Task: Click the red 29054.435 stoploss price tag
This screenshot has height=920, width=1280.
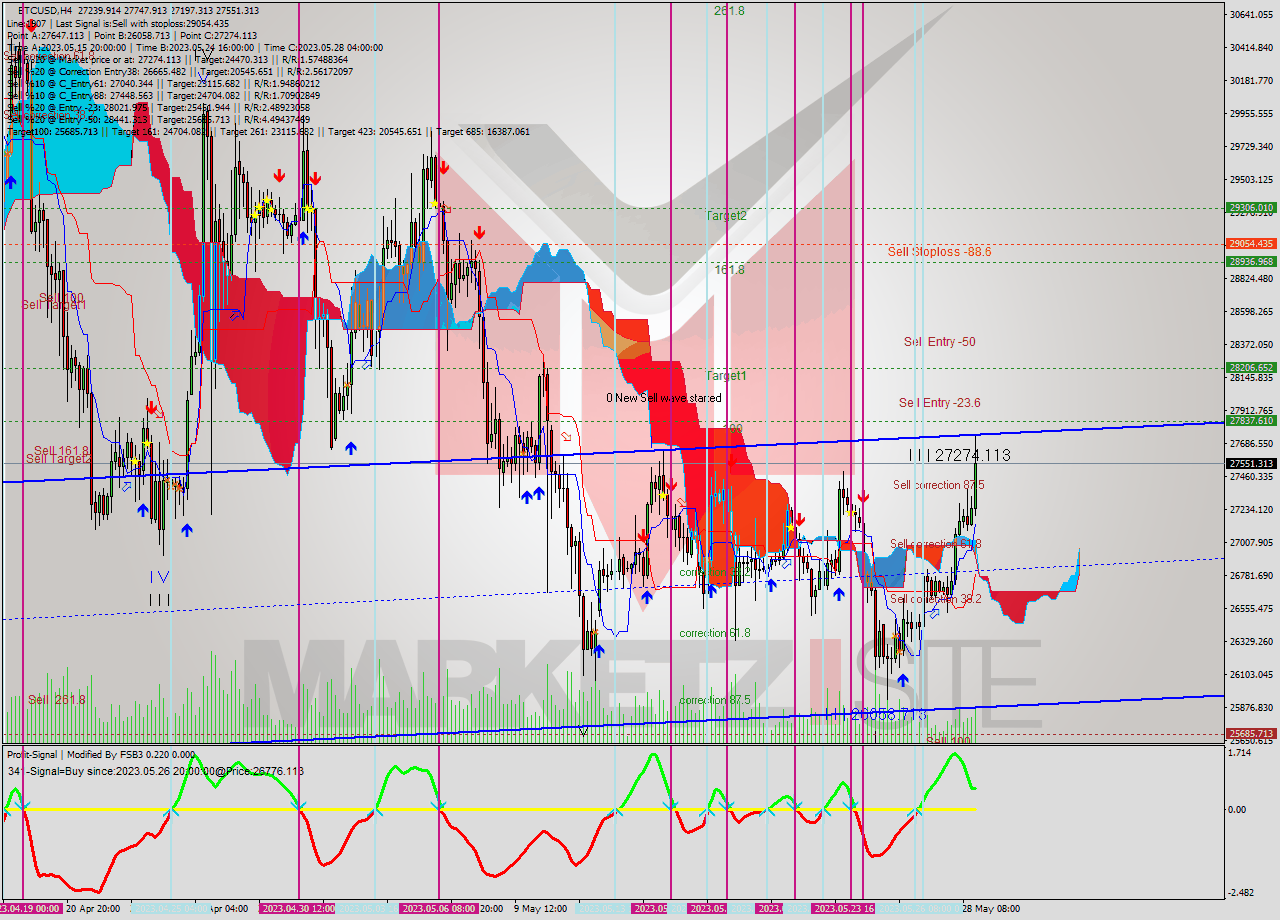Action: pyautogui.click(x=1251, y=243)
